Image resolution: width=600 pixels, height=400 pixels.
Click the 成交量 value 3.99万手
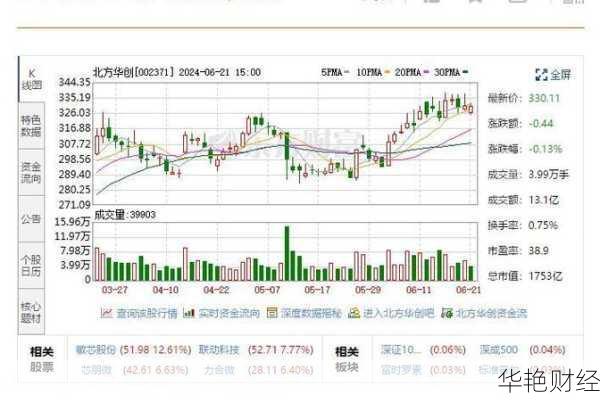(549, 175)
